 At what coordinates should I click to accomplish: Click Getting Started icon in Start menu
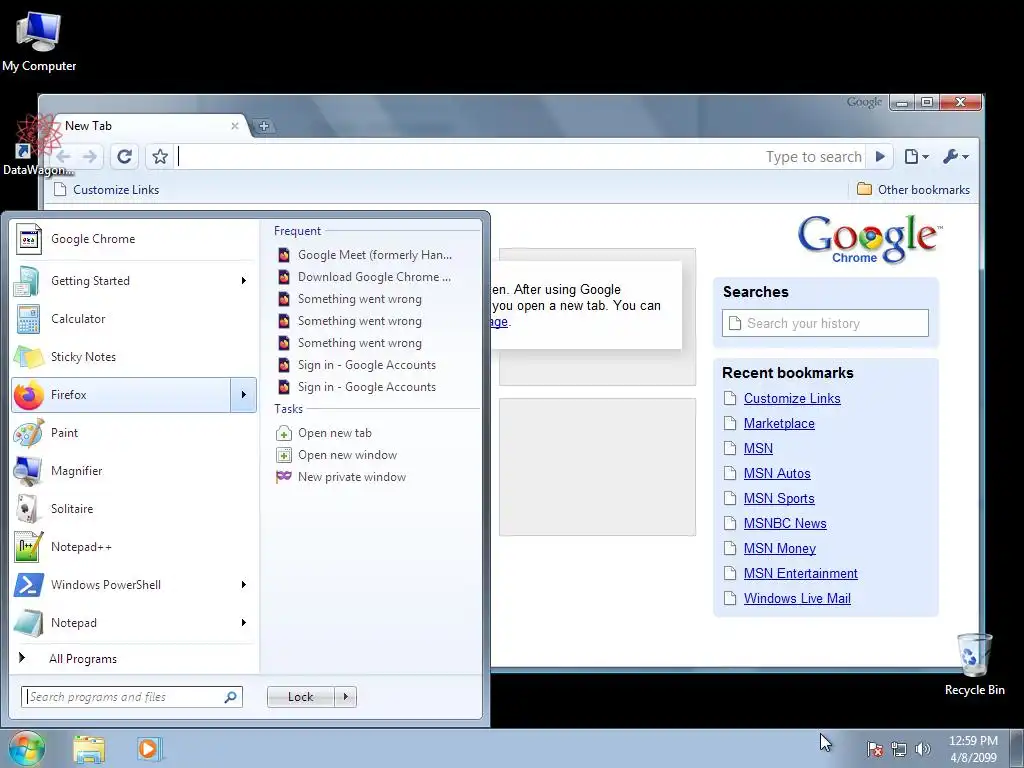click(x=29, y=281)
